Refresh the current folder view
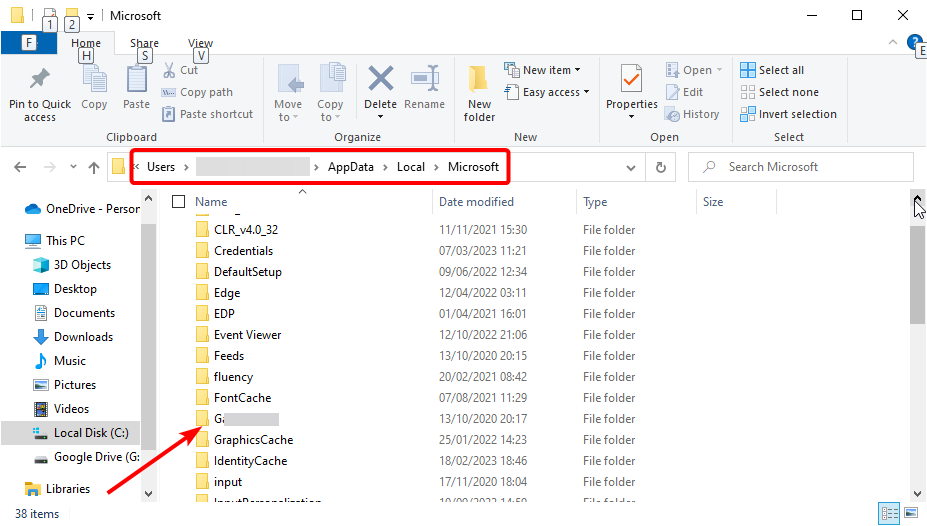 tap(661, 167)
